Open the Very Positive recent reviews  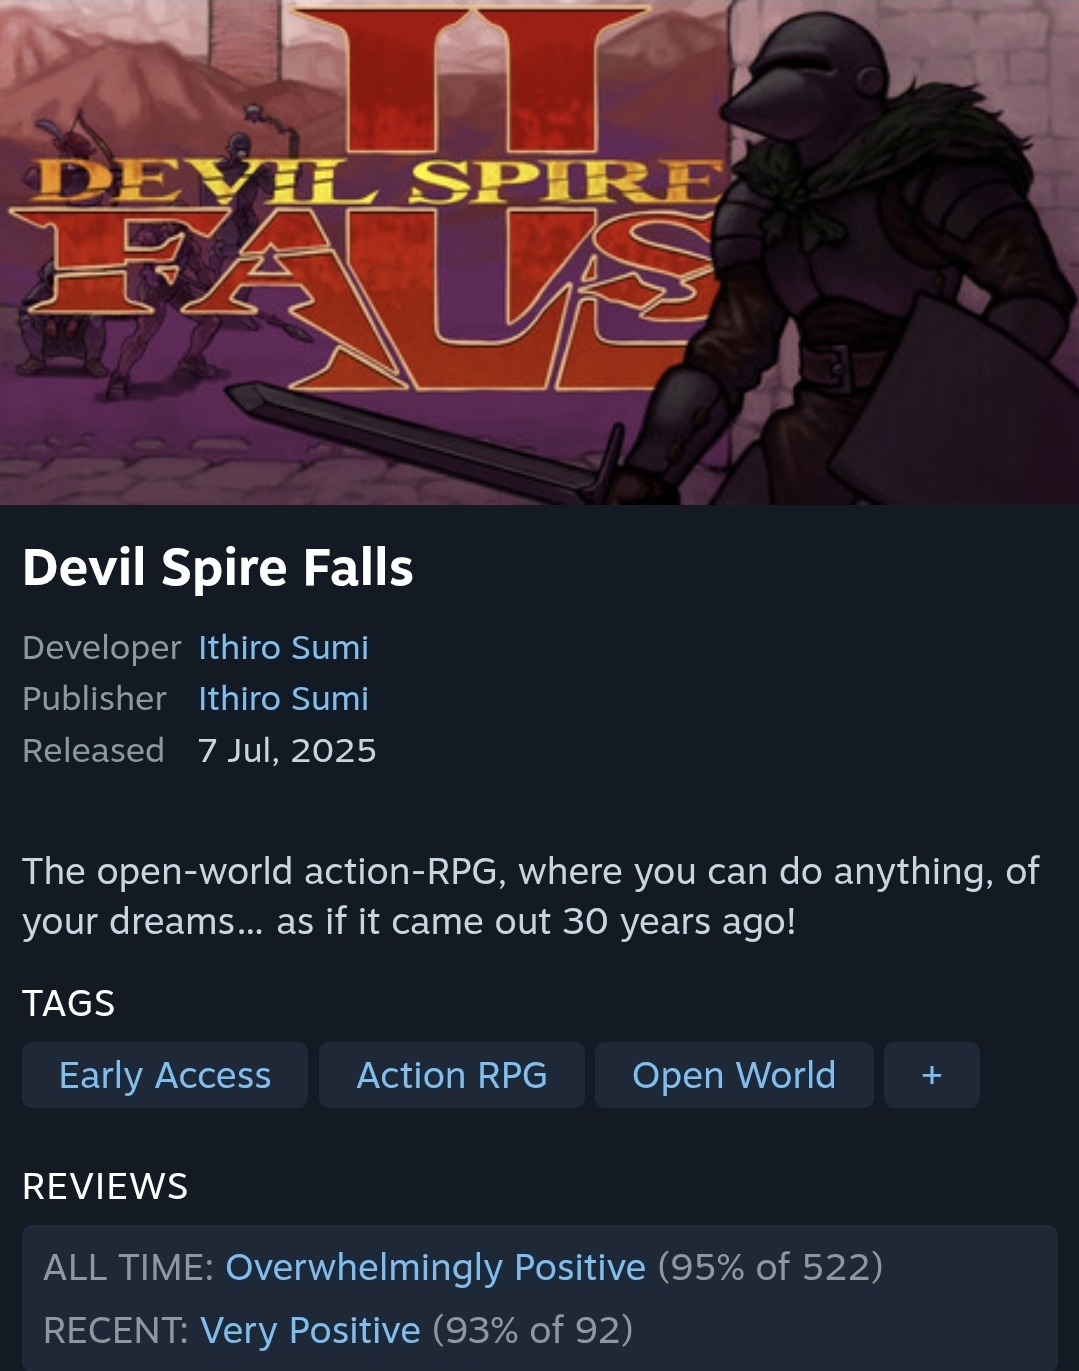pyautogui.click(x=310, y=1330)
